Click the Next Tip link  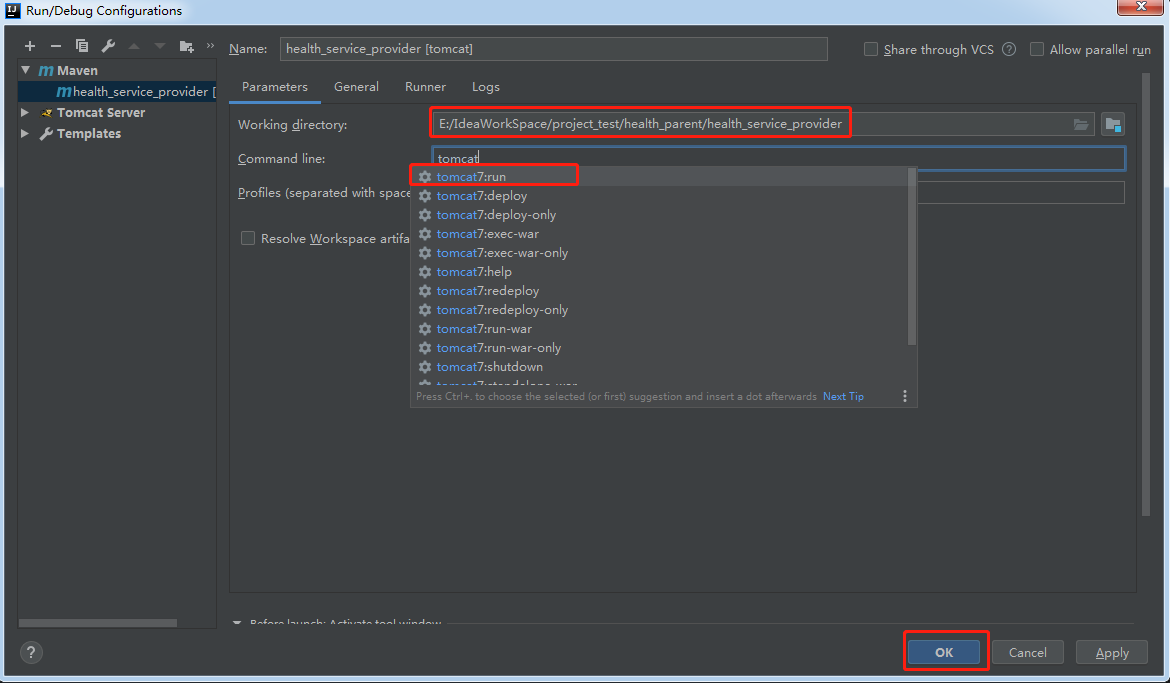(x=842, y=396)
